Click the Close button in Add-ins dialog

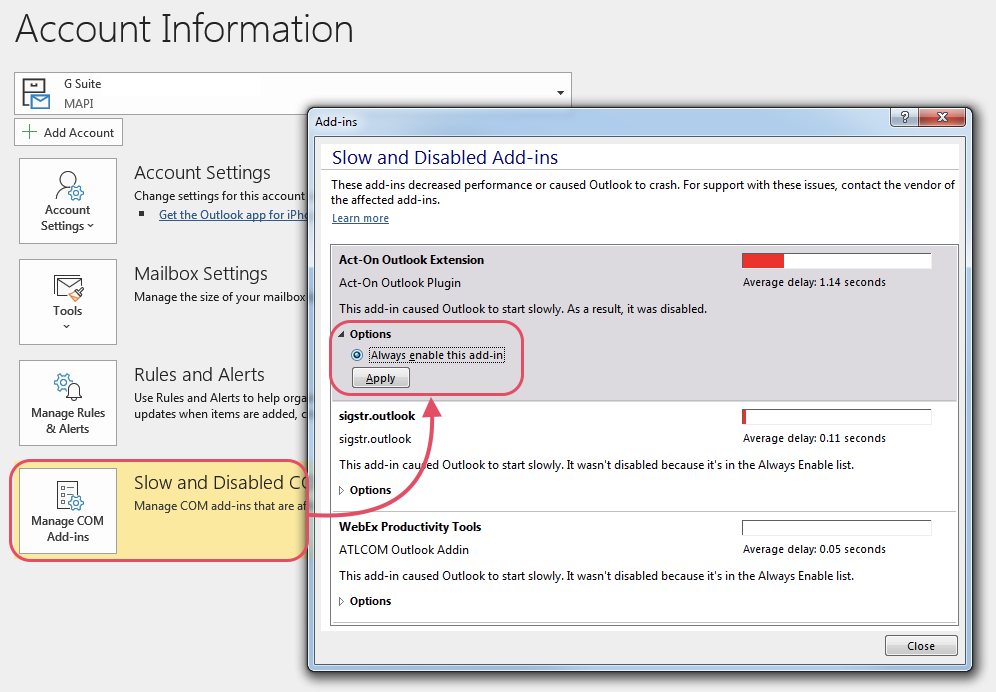(x=921, y=646)
